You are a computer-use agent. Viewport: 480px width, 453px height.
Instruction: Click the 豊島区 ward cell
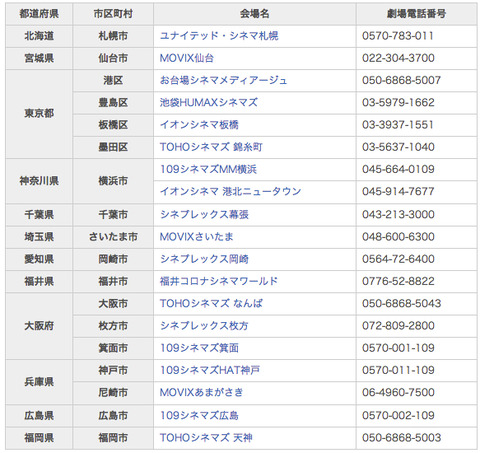[113, 103]
